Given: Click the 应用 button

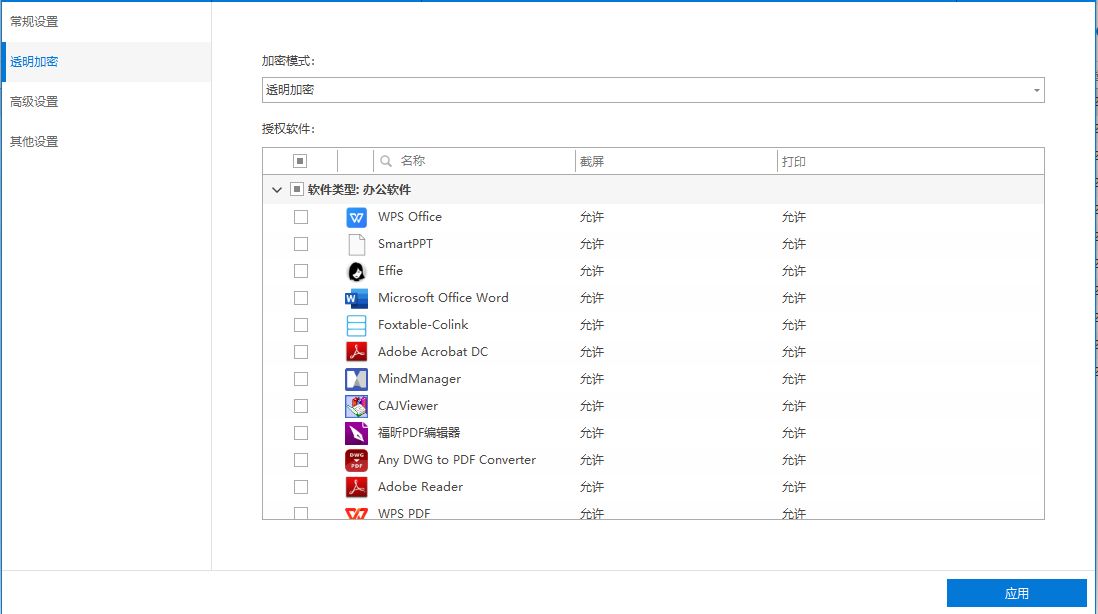Looking at the screenshot, I should tap(1017, 594).
